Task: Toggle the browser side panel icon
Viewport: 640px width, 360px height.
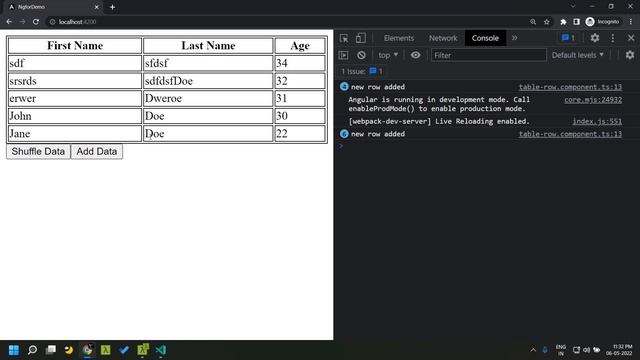Action: point(576,22)
